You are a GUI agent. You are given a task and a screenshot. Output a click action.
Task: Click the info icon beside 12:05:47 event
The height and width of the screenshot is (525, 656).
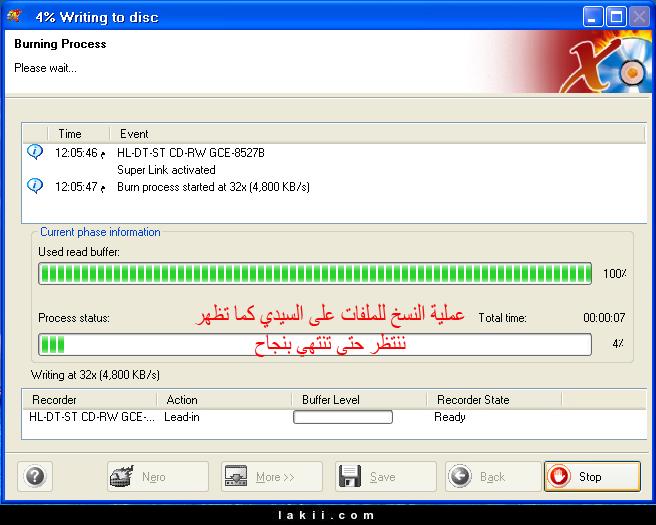click(35, 185)
